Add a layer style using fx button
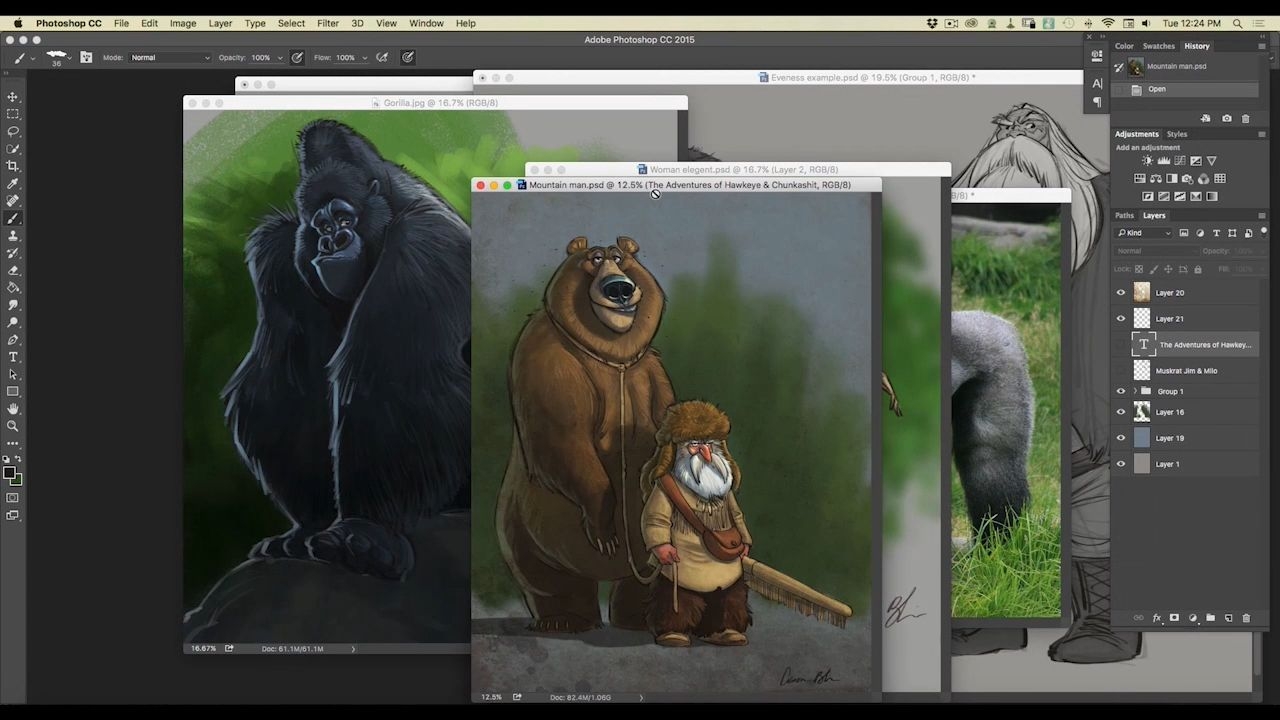Viewport: 1280px width, 720px height. coord(1157,618)
